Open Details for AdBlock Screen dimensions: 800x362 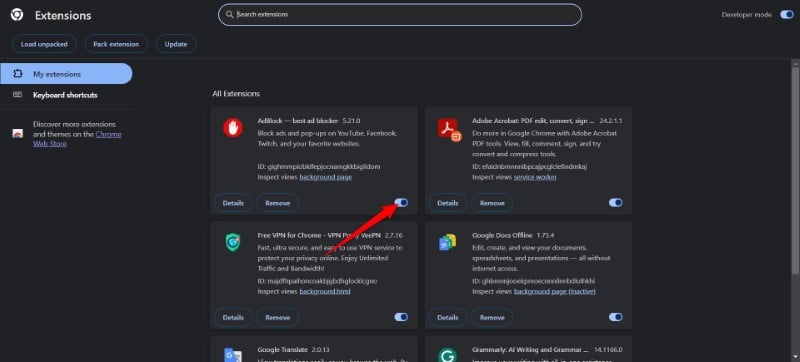[x=233, y=203]
